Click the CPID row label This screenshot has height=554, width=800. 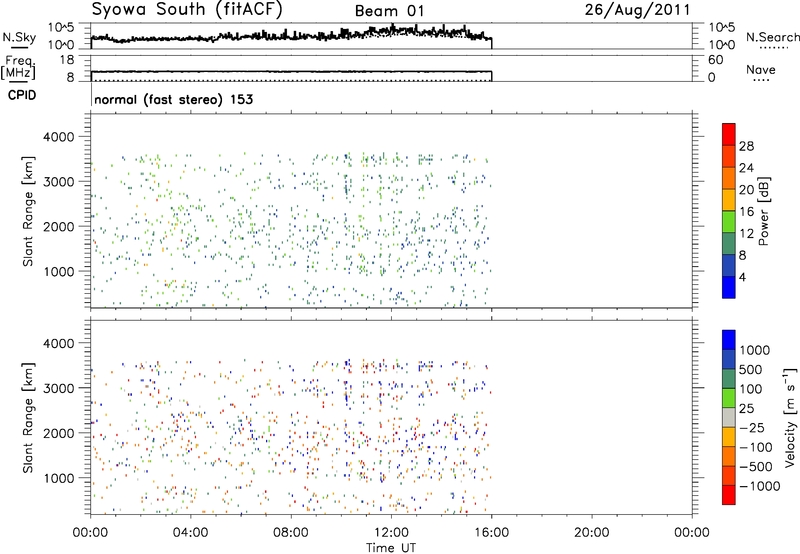pos(22,95)
